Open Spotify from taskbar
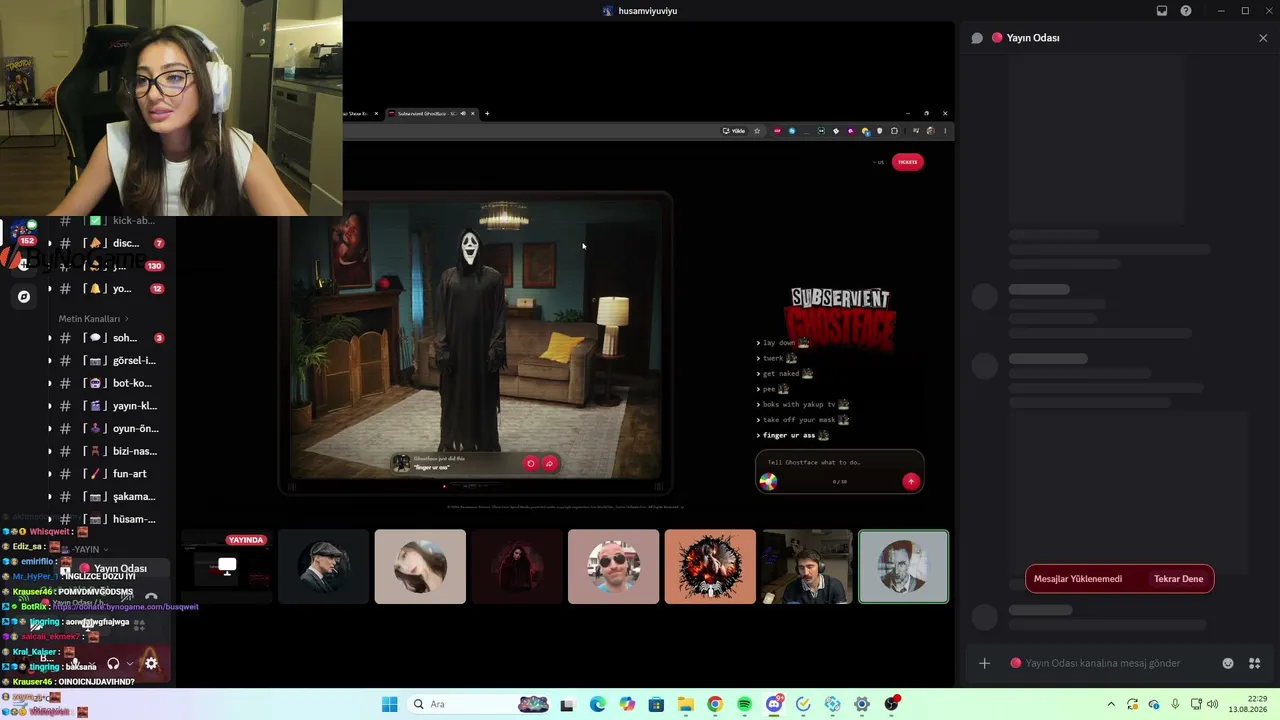 744,704
